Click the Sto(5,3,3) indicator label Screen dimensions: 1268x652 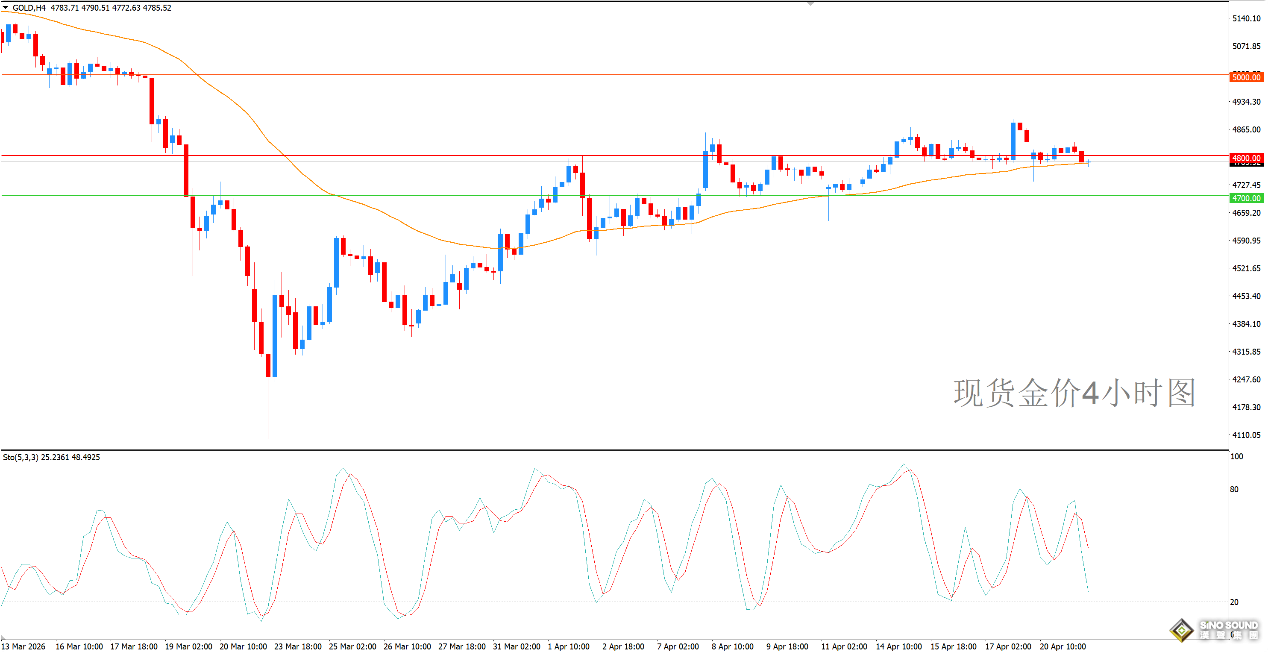click(21, 457)
